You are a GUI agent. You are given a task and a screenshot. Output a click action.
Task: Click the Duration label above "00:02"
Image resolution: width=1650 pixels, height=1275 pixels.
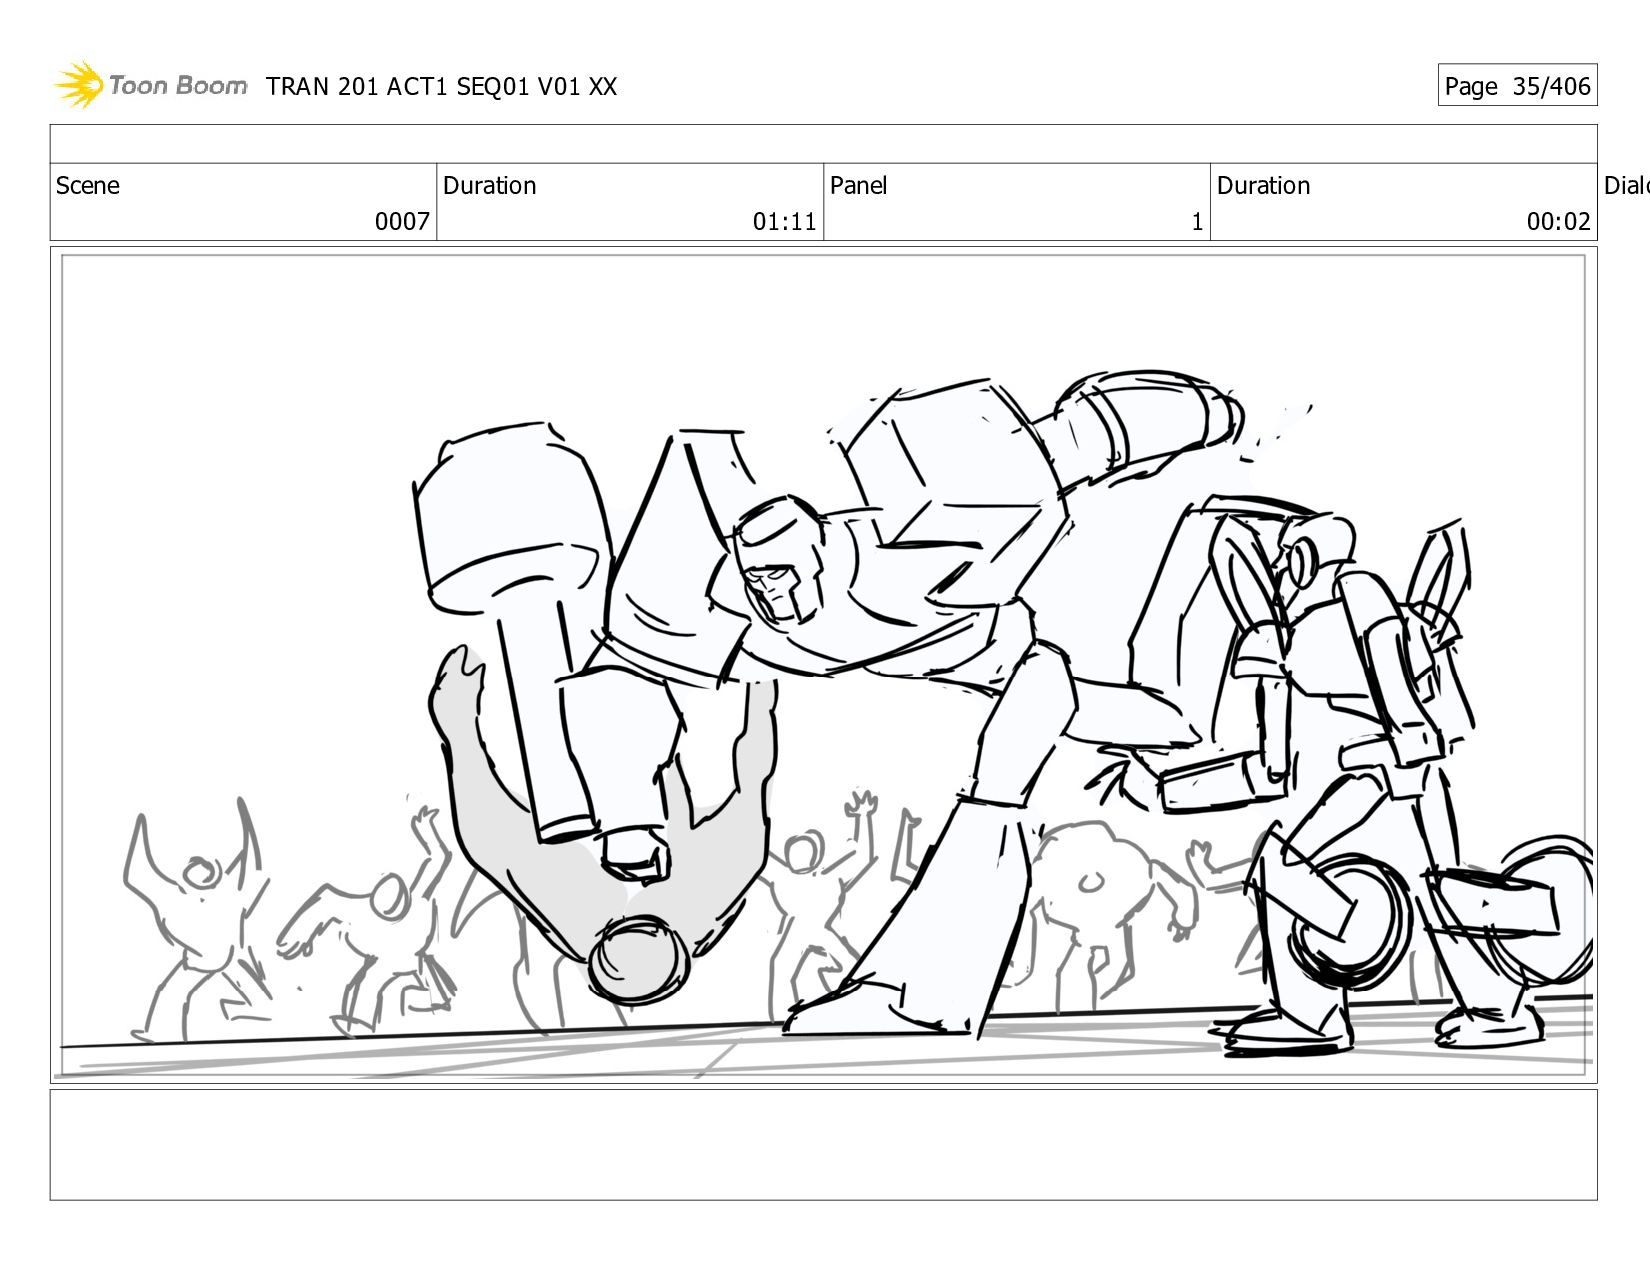point(1263,186)
